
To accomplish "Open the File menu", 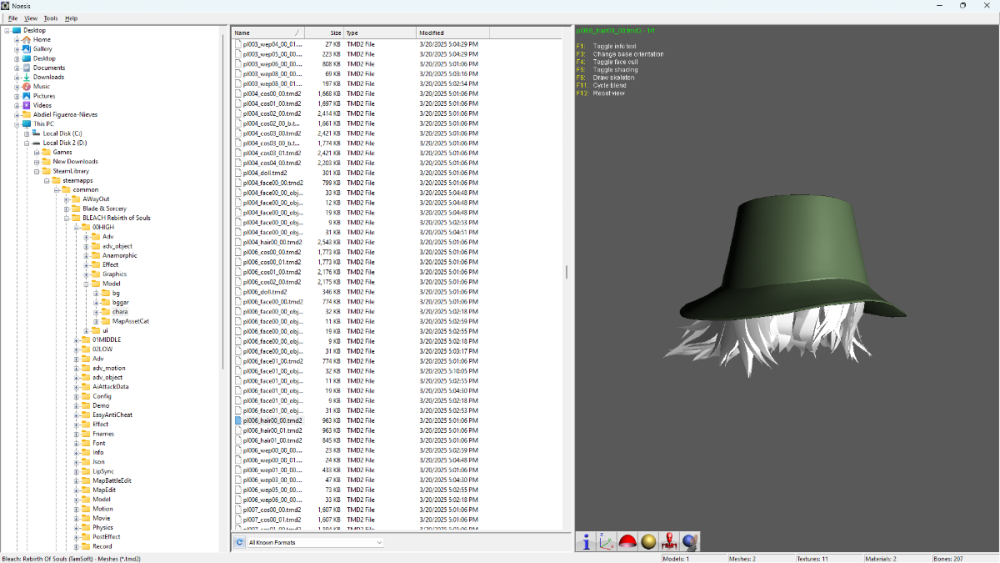I will point(13,18).
